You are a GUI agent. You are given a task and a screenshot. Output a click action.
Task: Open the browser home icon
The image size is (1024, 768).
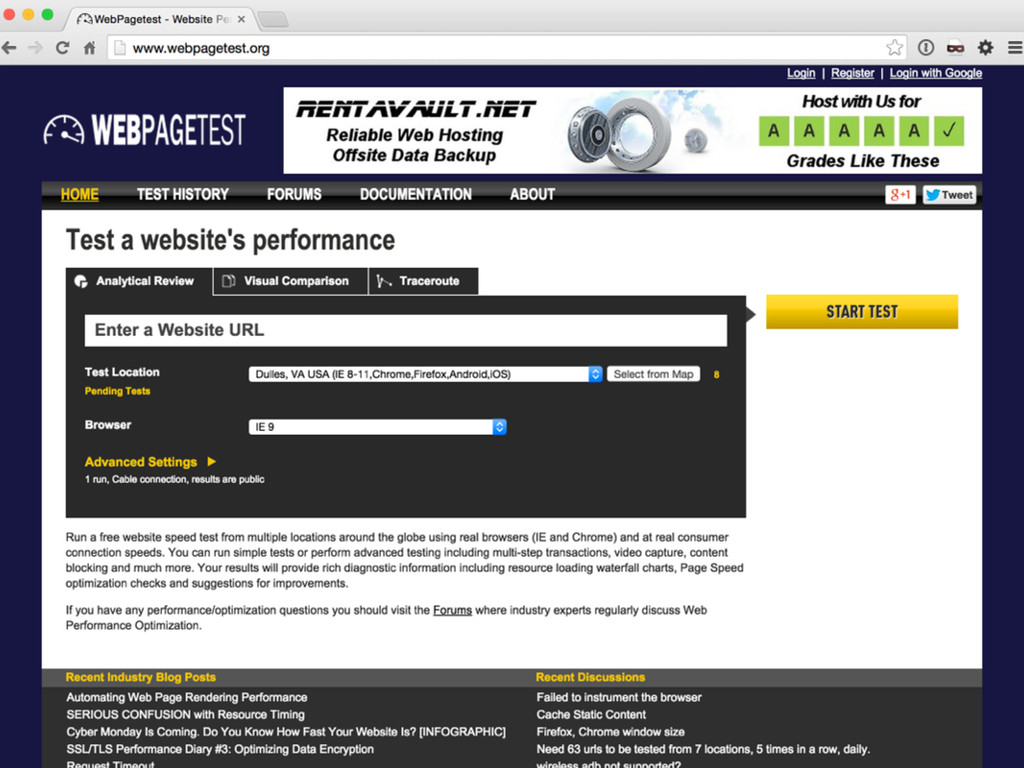[90, 48]
